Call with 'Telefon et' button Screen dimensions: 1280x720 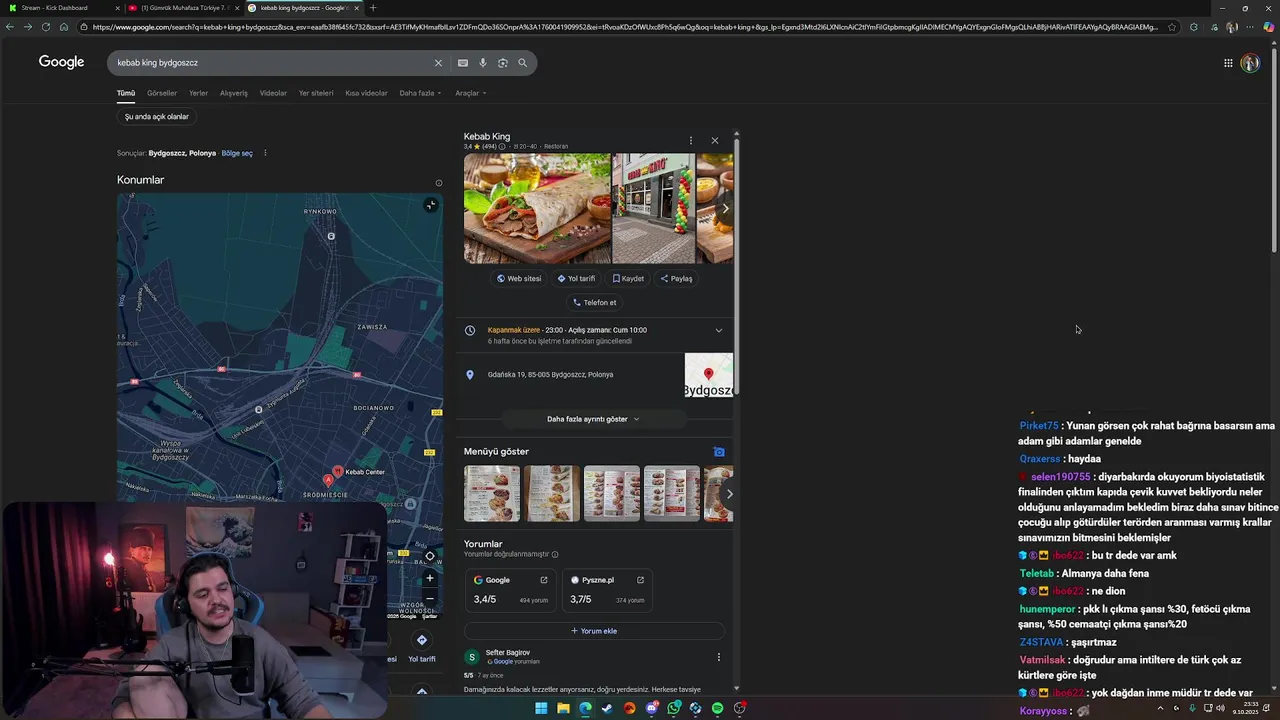[x=594, y=302]
